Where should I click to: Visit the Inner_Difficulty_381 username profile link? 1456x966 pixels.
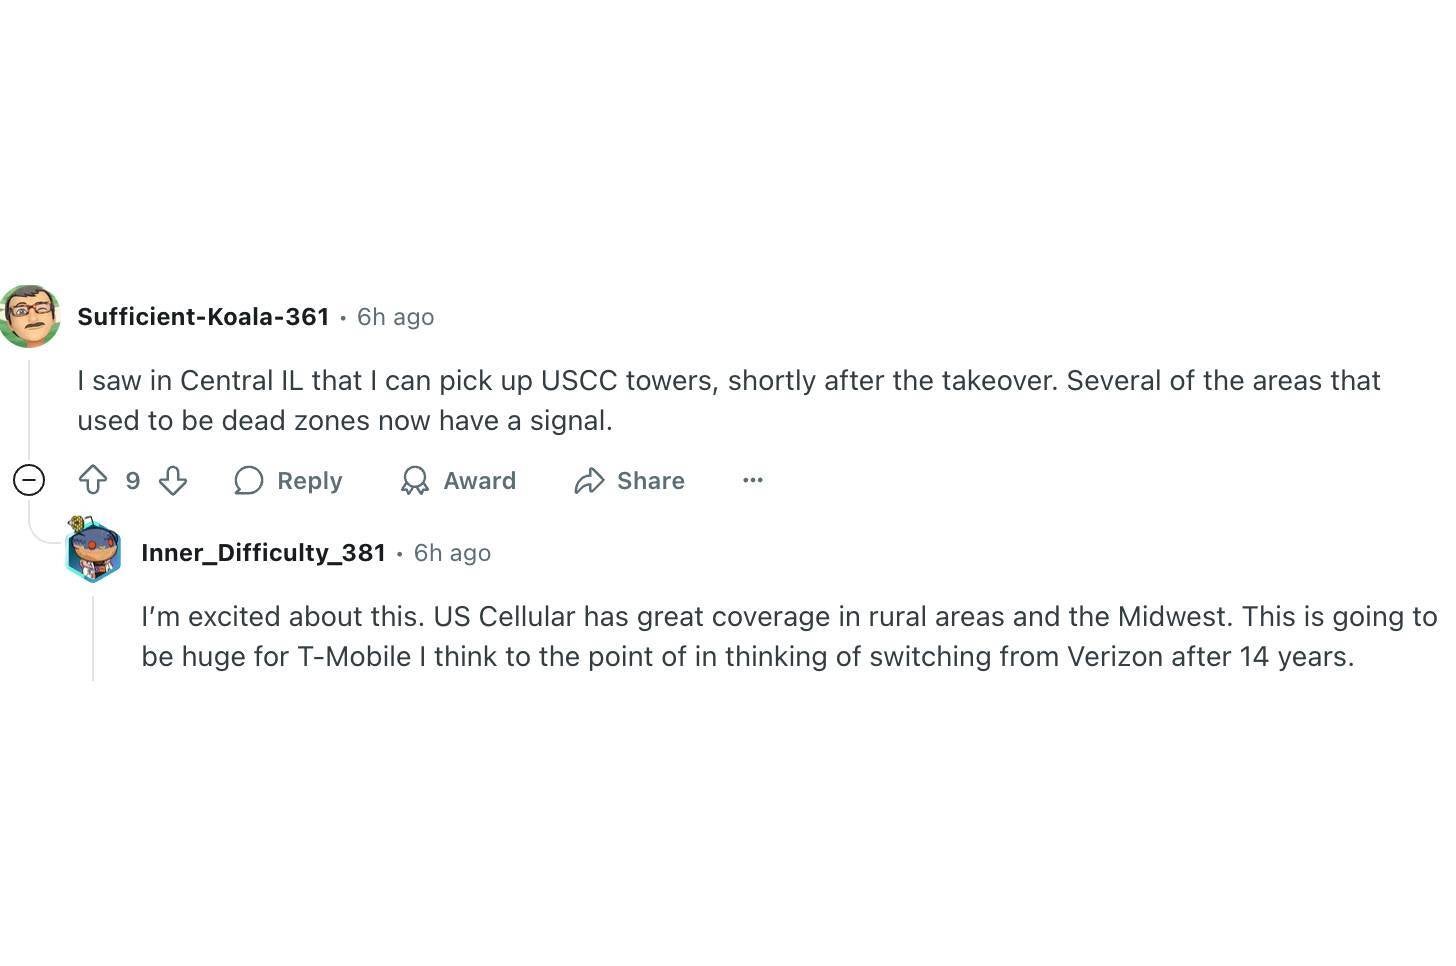263,553
